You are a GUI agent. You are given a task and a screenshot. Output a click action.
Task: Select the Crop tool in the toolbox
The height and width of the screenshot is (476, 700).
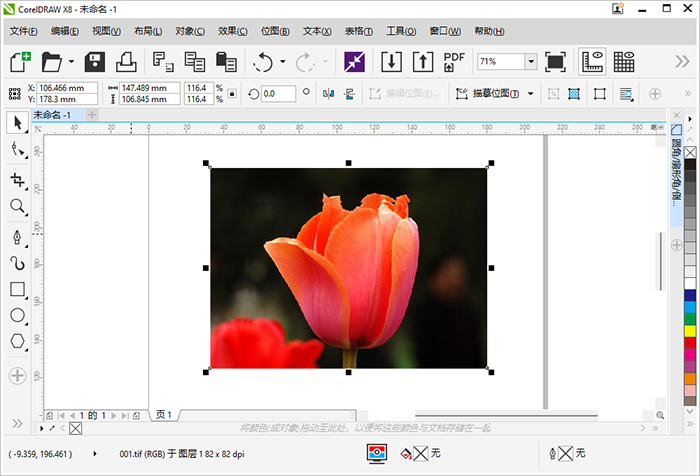[x=17, y=180]
